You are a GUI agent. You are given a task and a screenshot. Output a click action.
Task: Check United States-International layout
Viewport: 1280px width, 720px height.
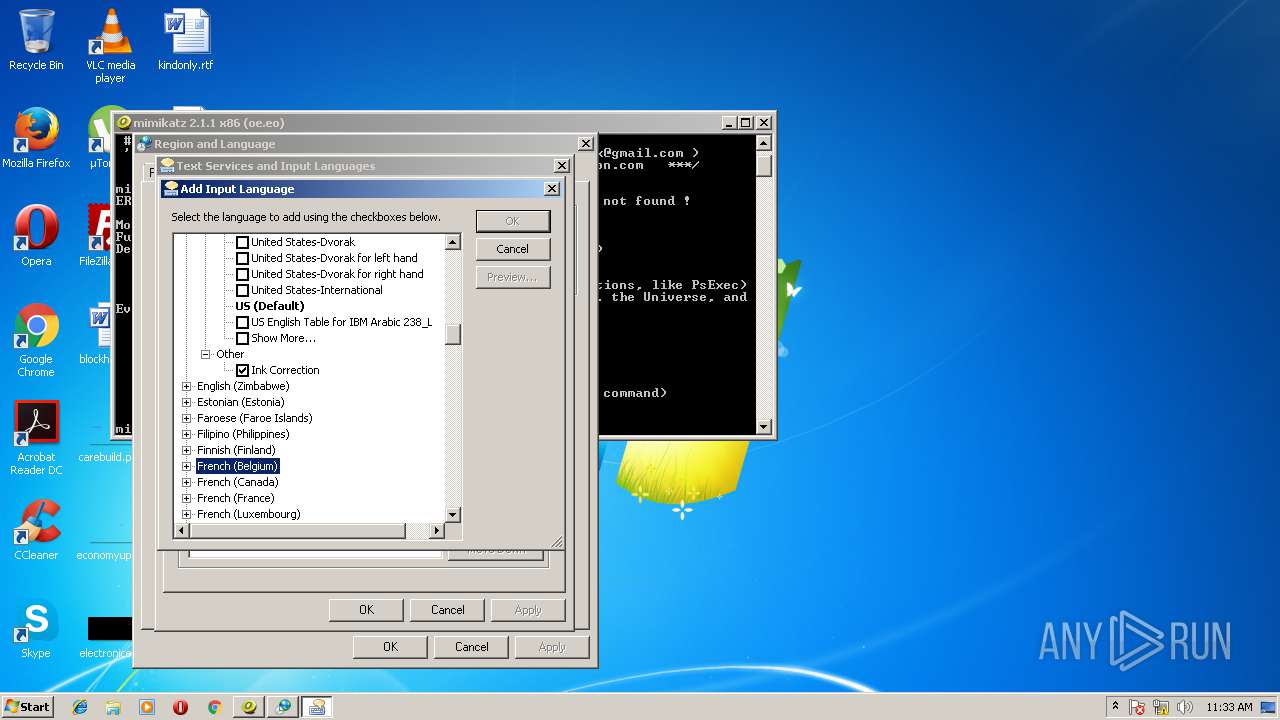[242, 290]
